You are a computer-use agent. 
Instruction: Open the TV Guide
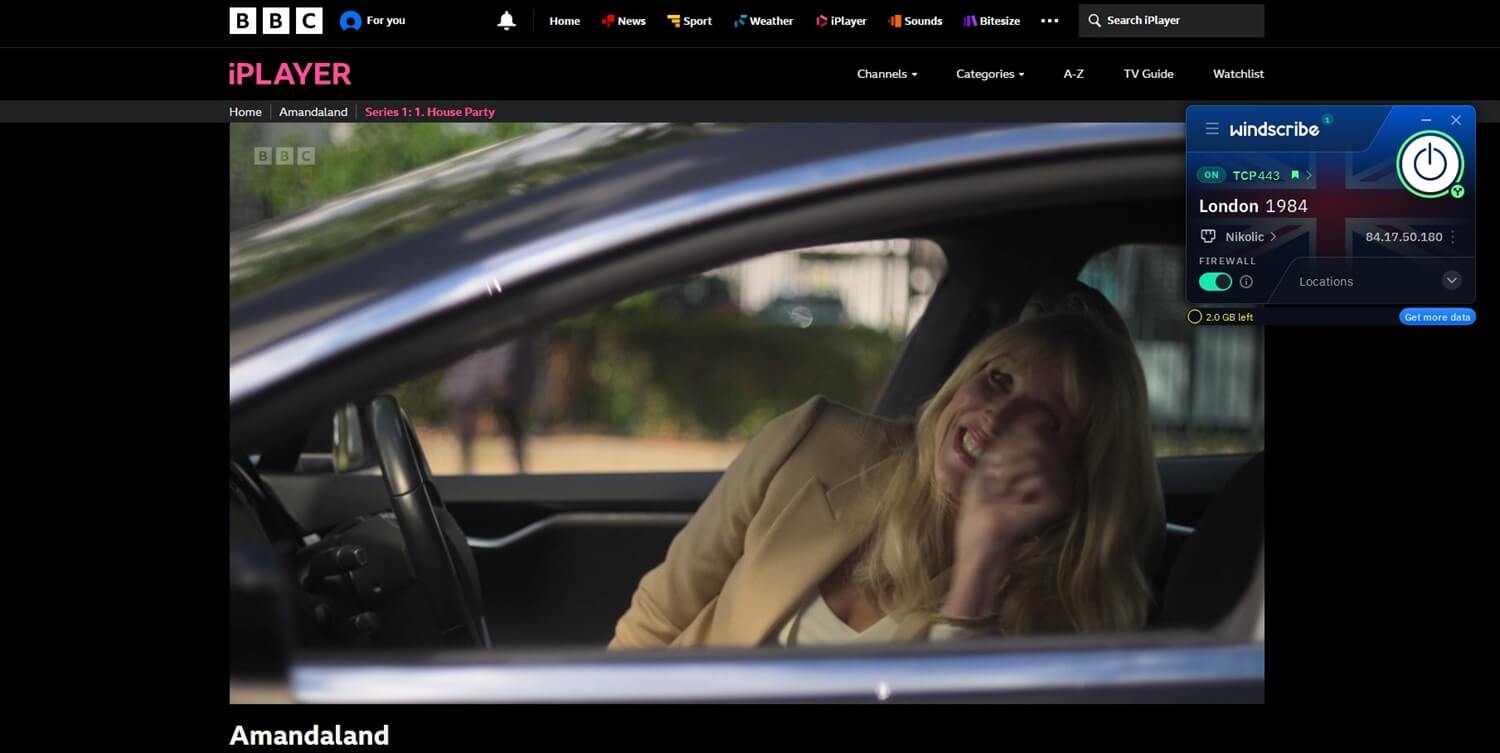[1148, 74]
